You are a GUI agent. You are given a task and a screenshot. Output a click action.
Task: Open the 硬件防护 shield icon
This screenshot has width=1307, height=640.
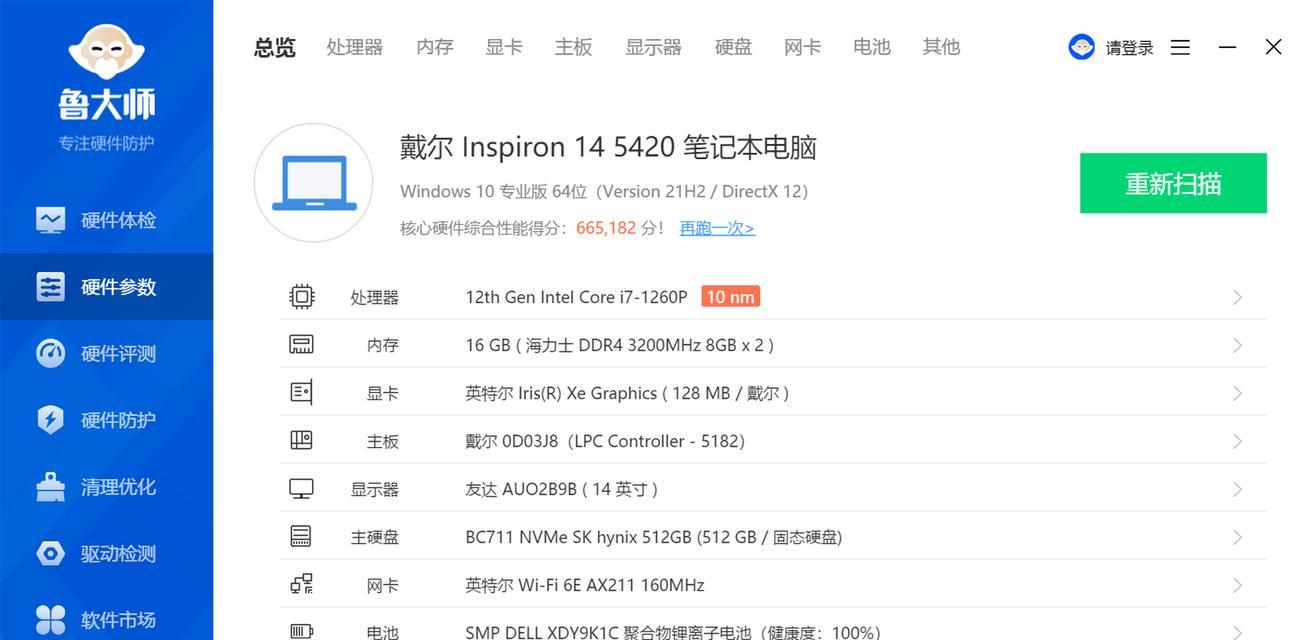50,420
